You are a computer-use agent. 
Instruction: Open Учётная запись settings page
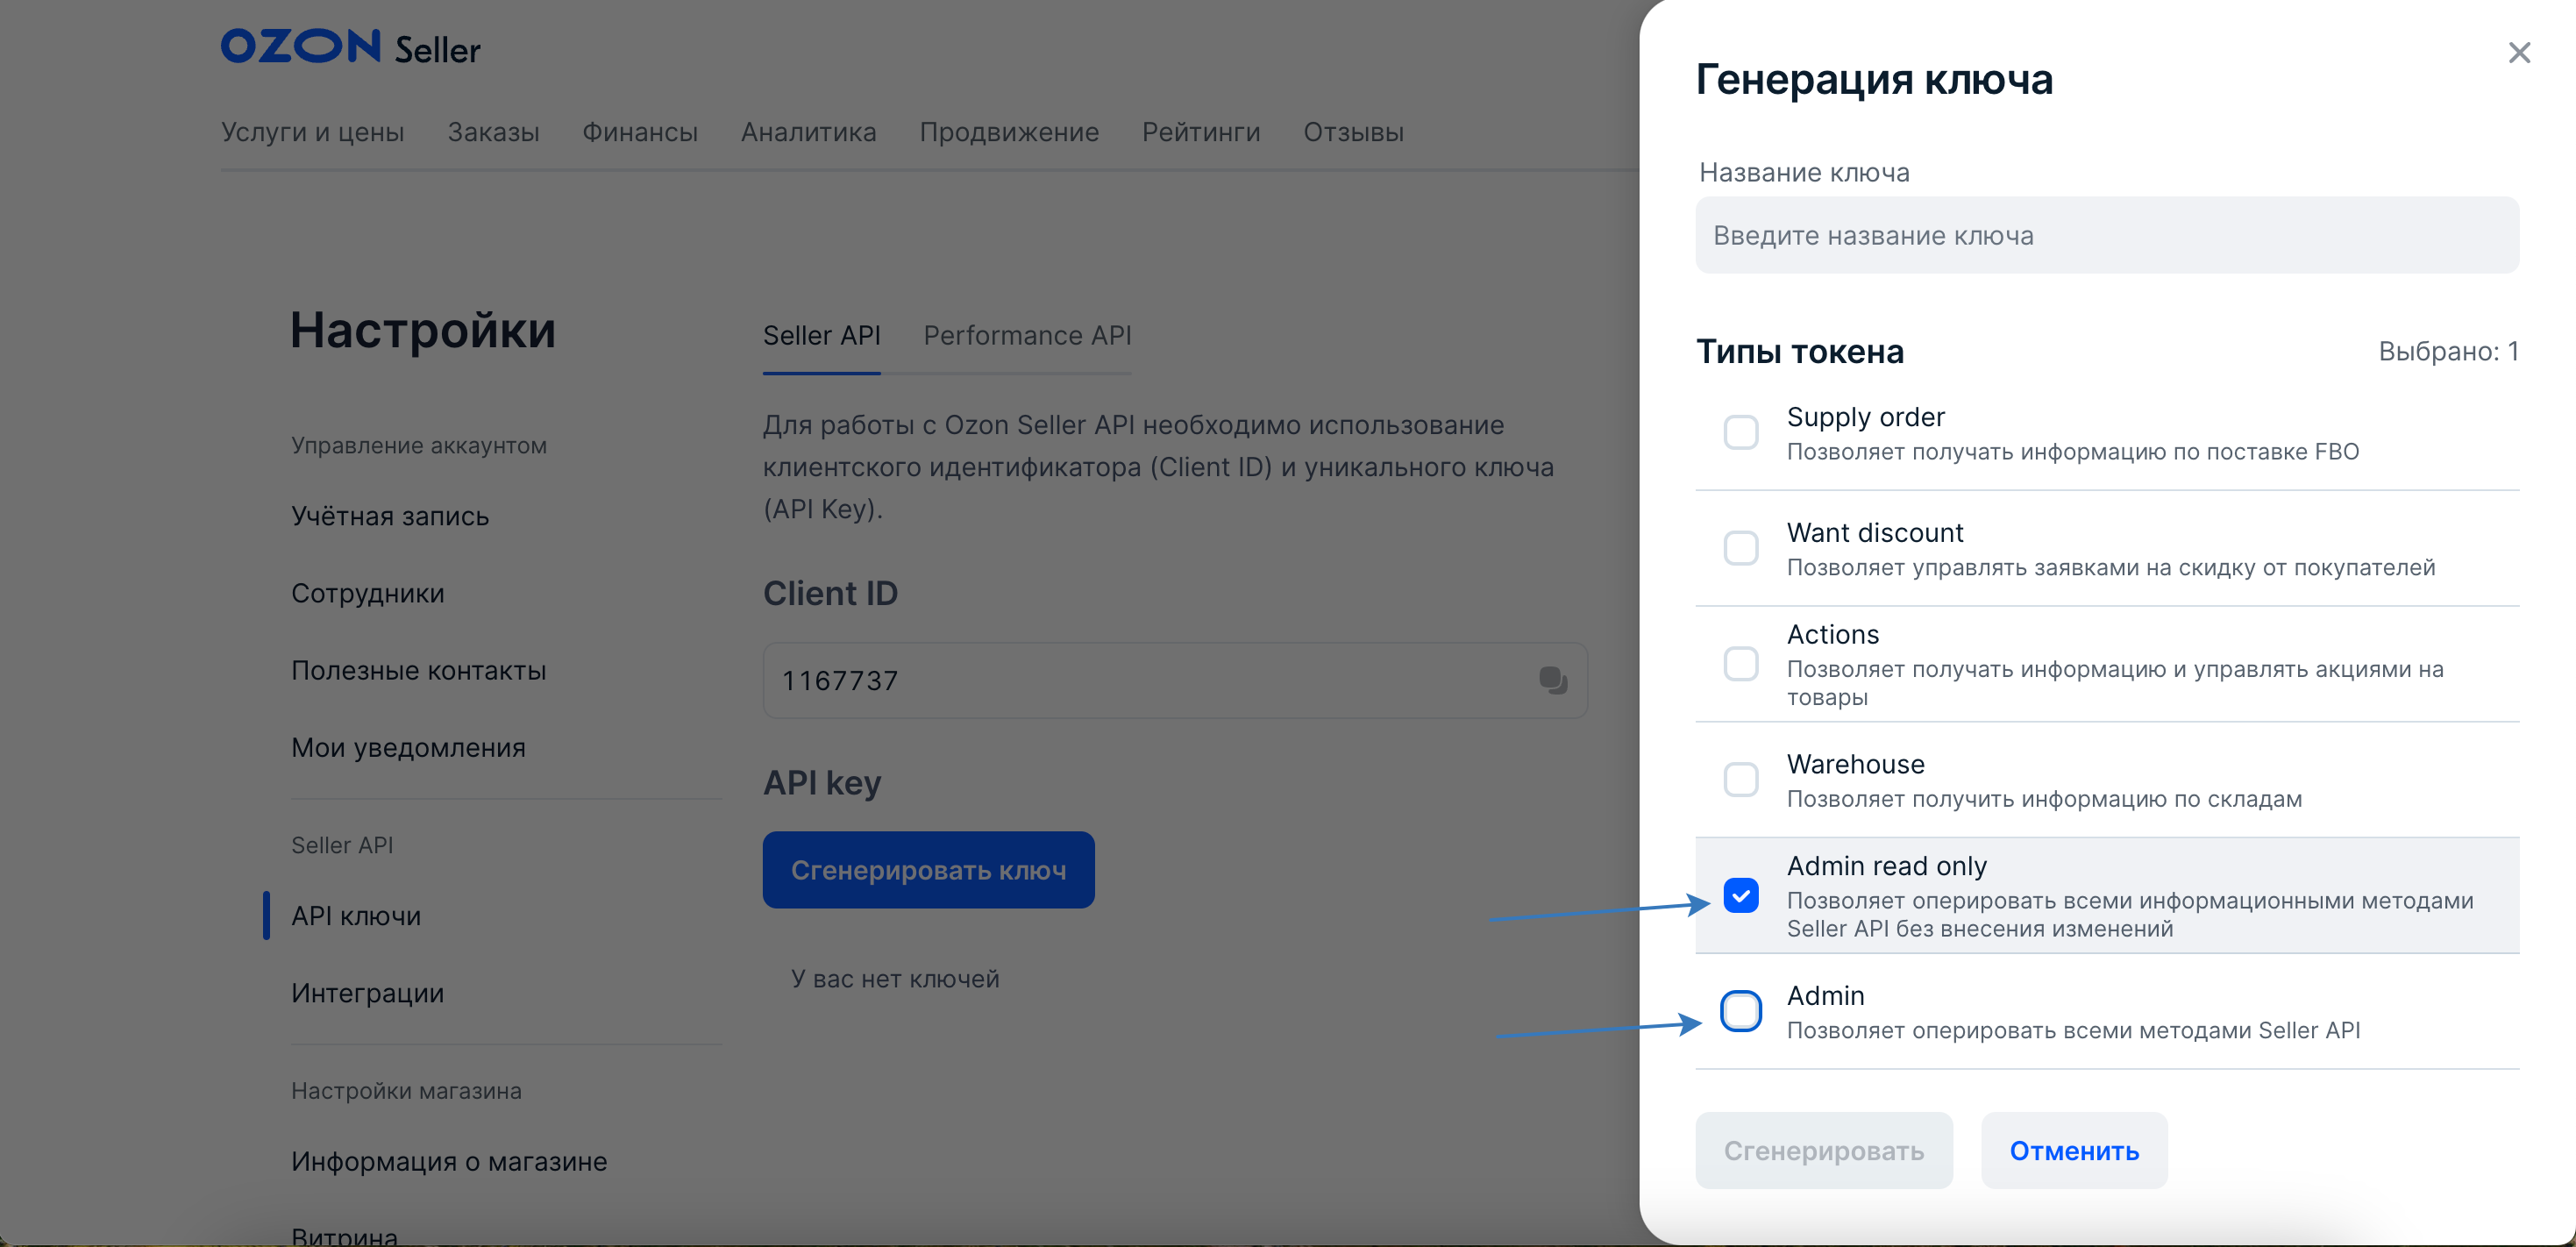point(390,516)
